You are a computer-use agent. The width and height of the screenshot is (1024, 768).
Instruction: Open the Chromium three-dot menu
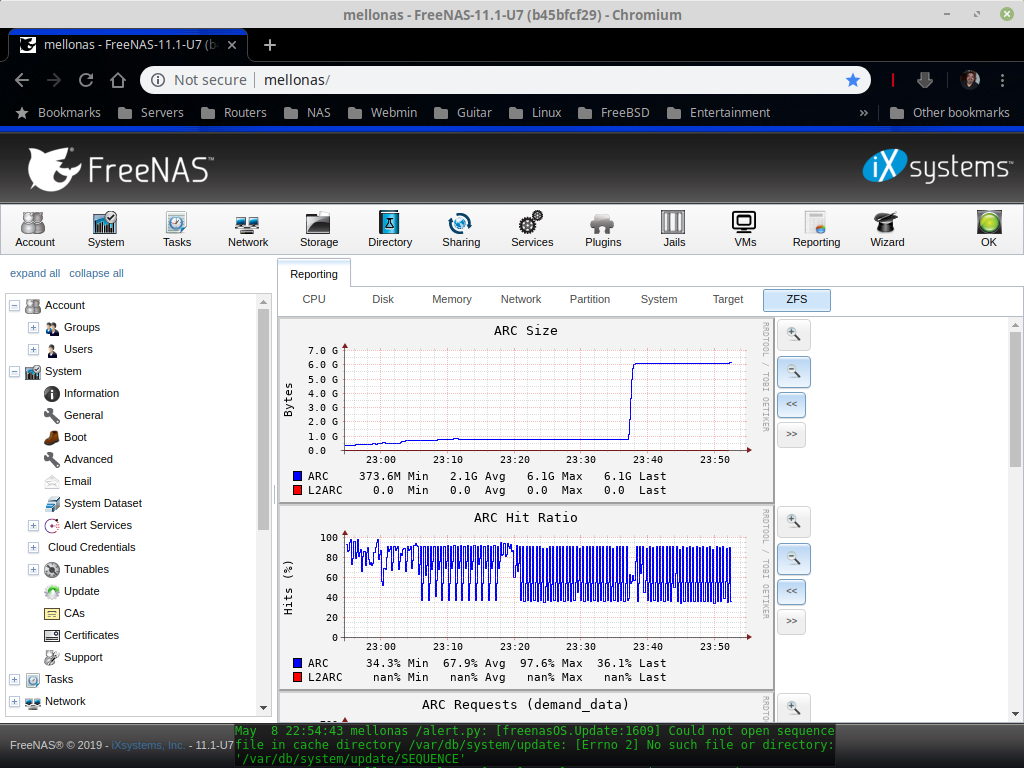point(1002,80)
